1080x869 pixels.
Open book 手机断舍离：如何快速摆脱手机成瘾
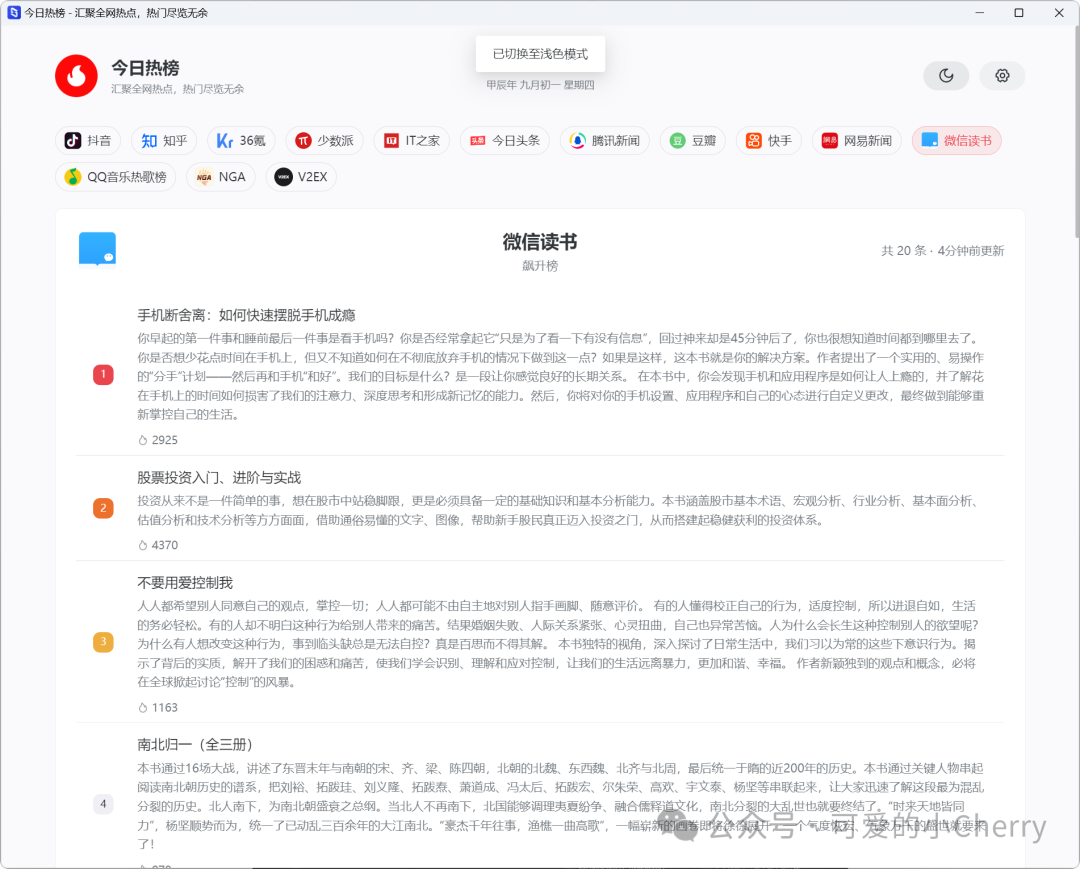pyautogui.click(x=247, y=315)
